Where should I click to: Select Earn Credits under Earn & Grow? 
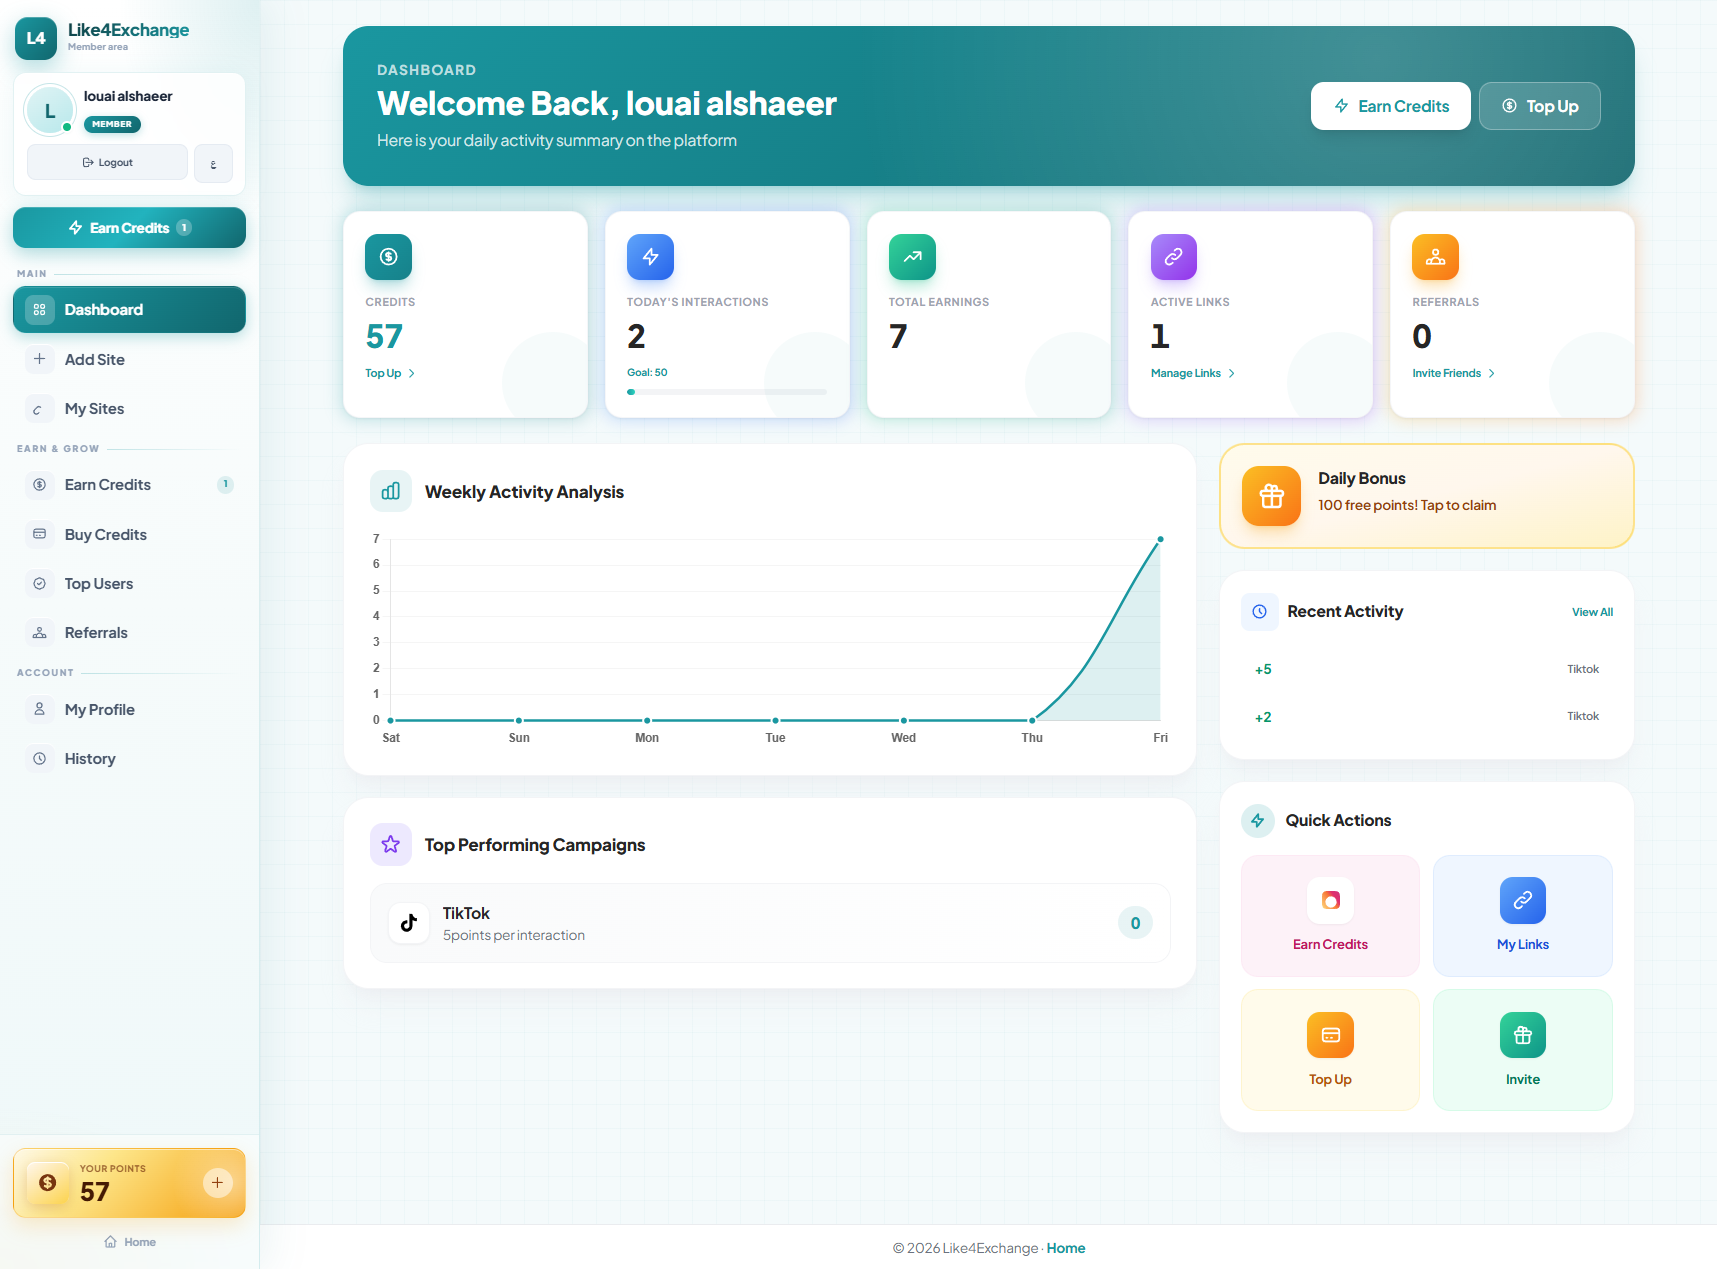coord(129,485)
